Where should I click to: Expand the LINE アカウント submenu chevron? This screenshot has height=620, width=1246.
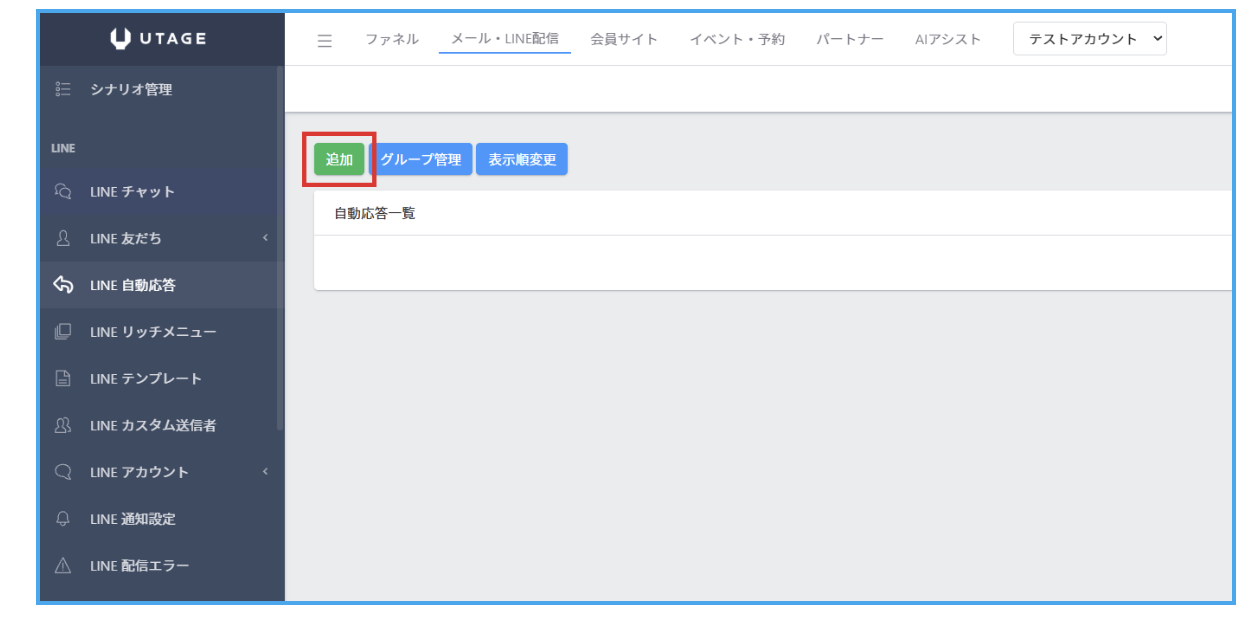tap(265, 472)
